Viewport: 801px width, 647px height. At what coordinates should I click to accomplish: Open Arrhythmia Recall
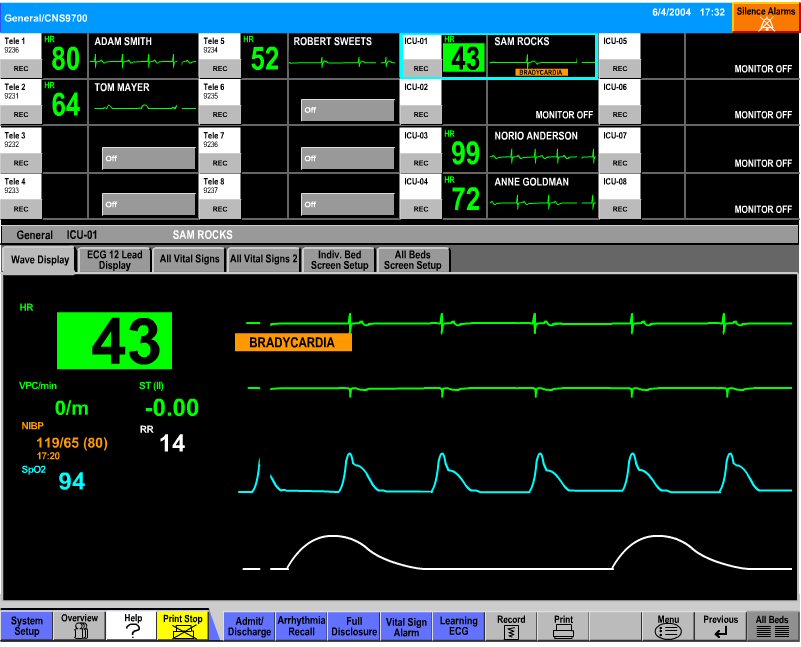301,626
